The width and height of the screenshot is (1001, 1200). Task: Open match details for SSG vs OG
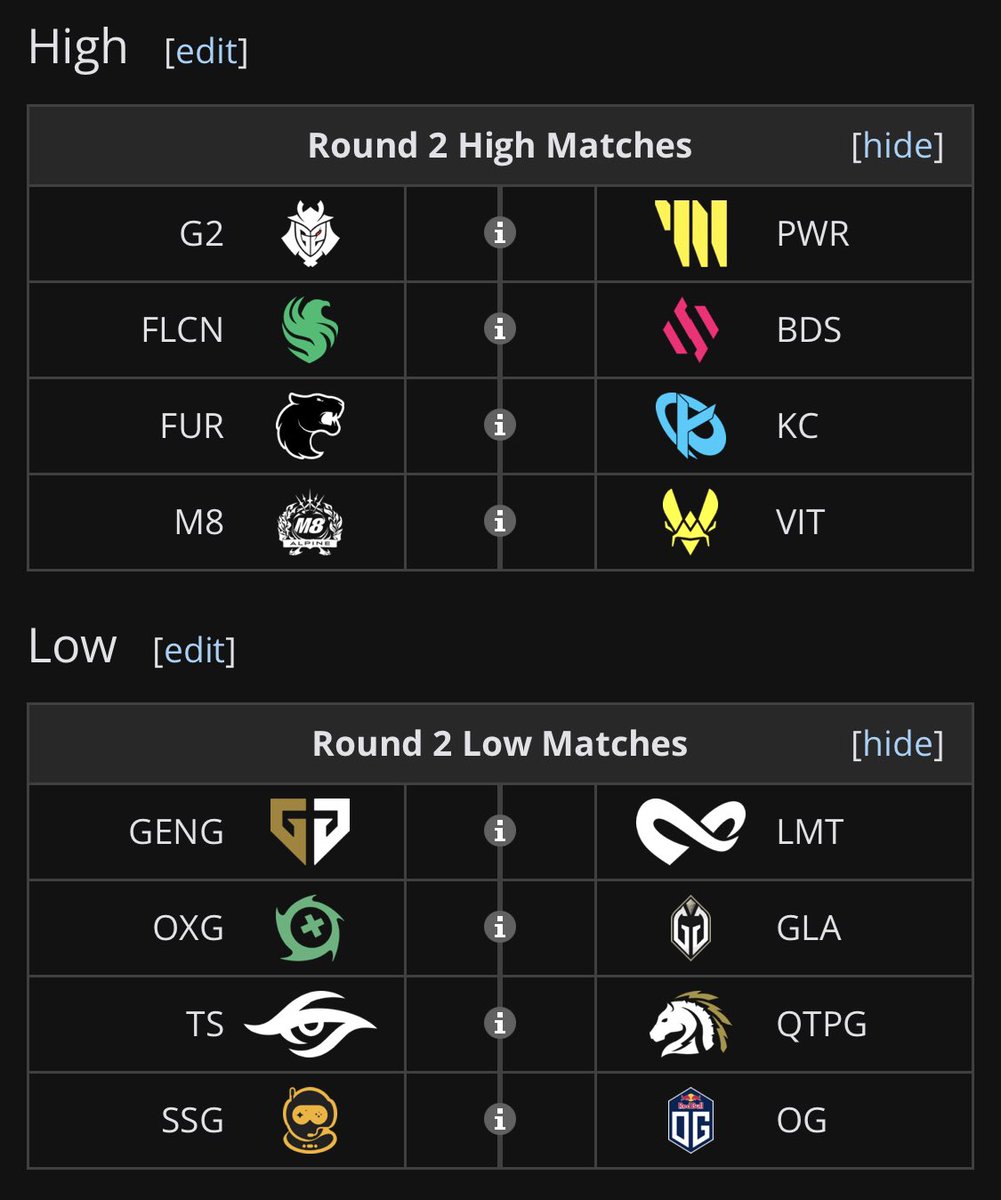pyautogui.click(x=499, y=1120)
